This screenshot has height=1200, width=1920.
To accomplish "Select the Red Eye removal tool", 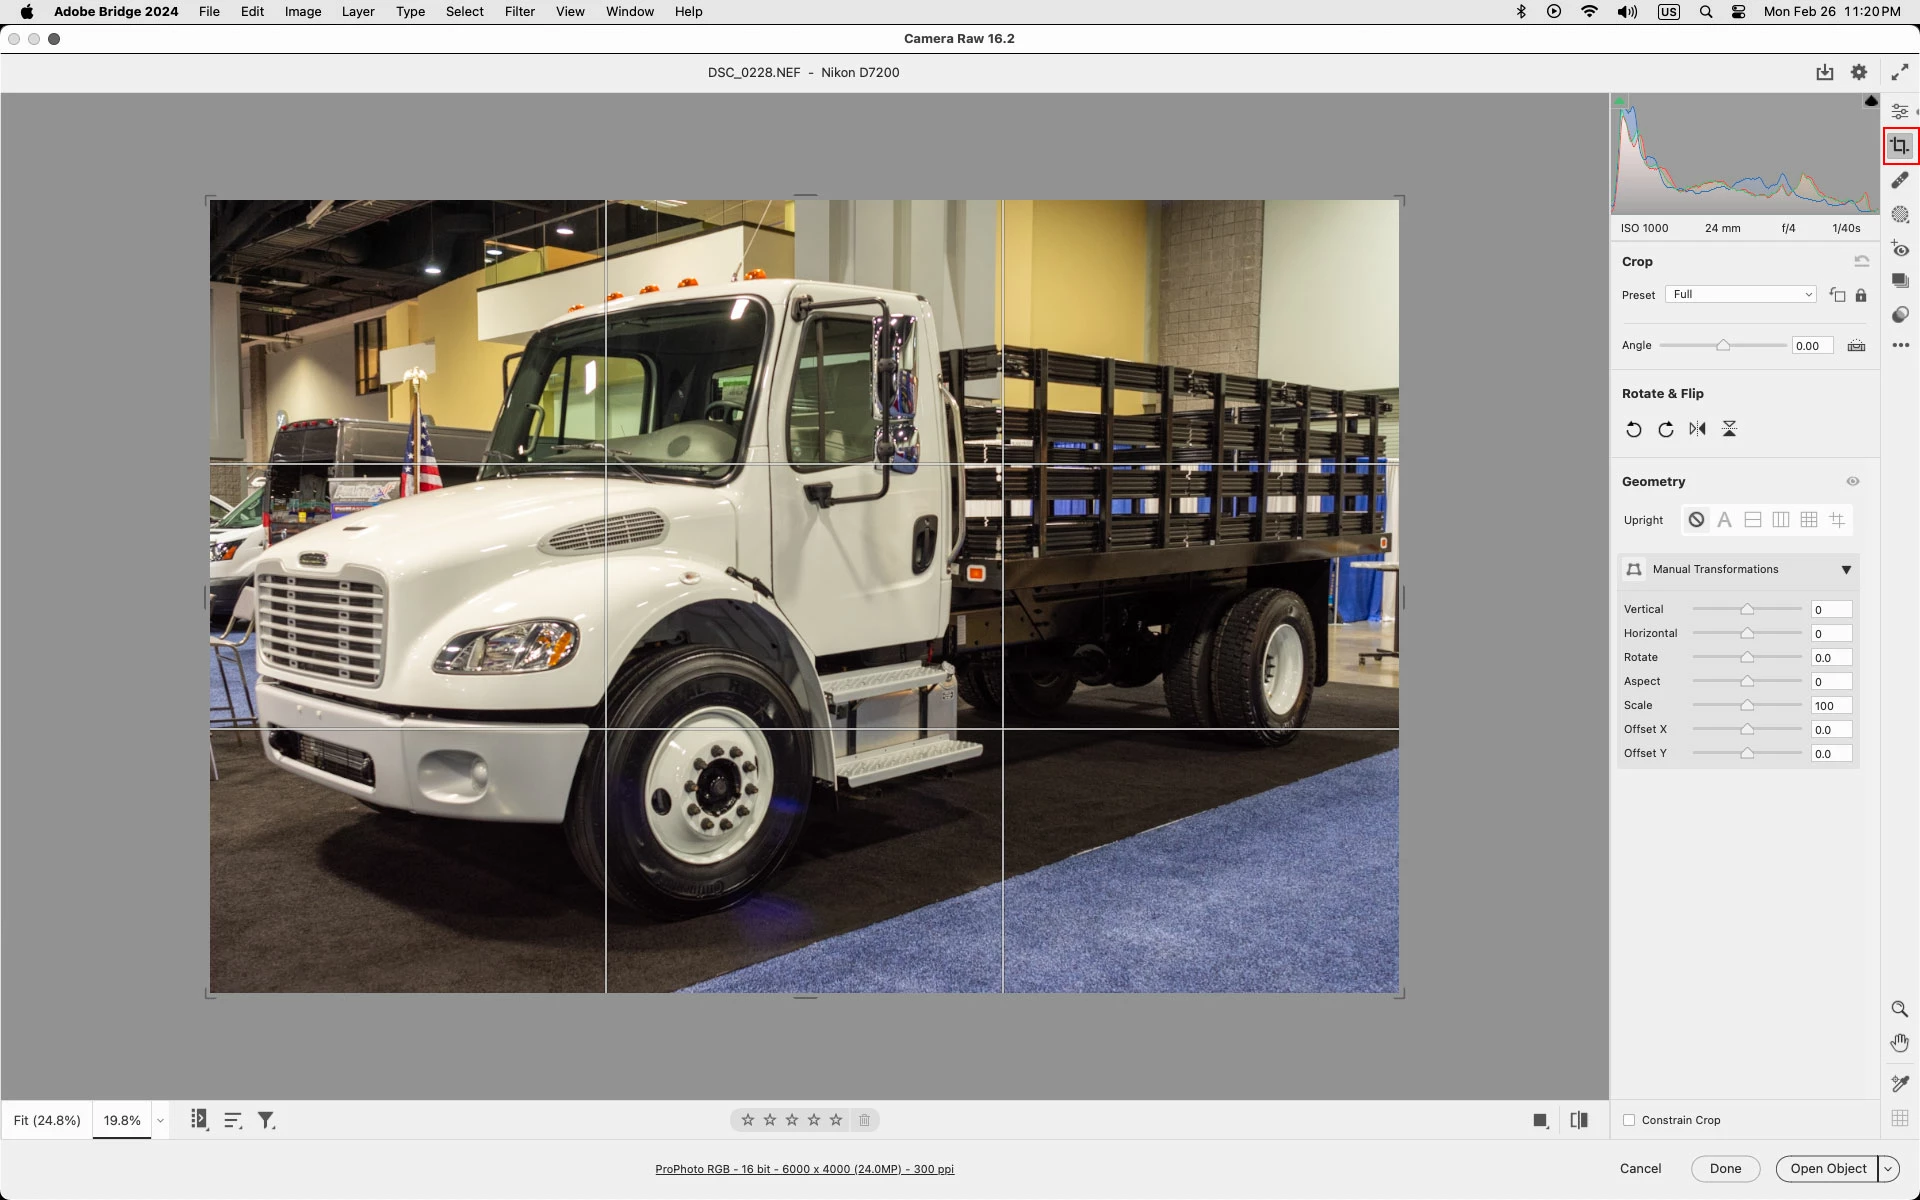I will 1899,248.
